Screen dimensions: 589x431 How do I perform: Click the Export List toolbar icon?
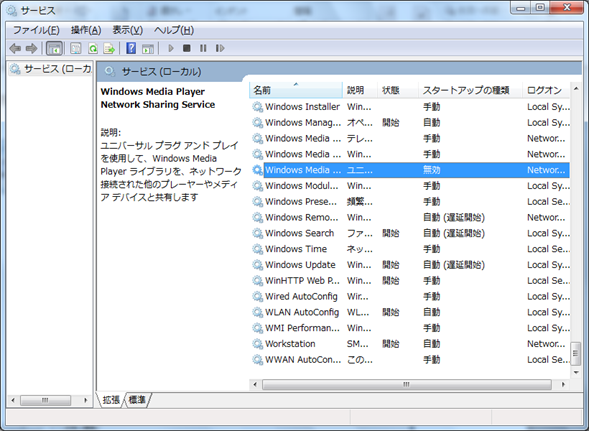click(109, 48)
